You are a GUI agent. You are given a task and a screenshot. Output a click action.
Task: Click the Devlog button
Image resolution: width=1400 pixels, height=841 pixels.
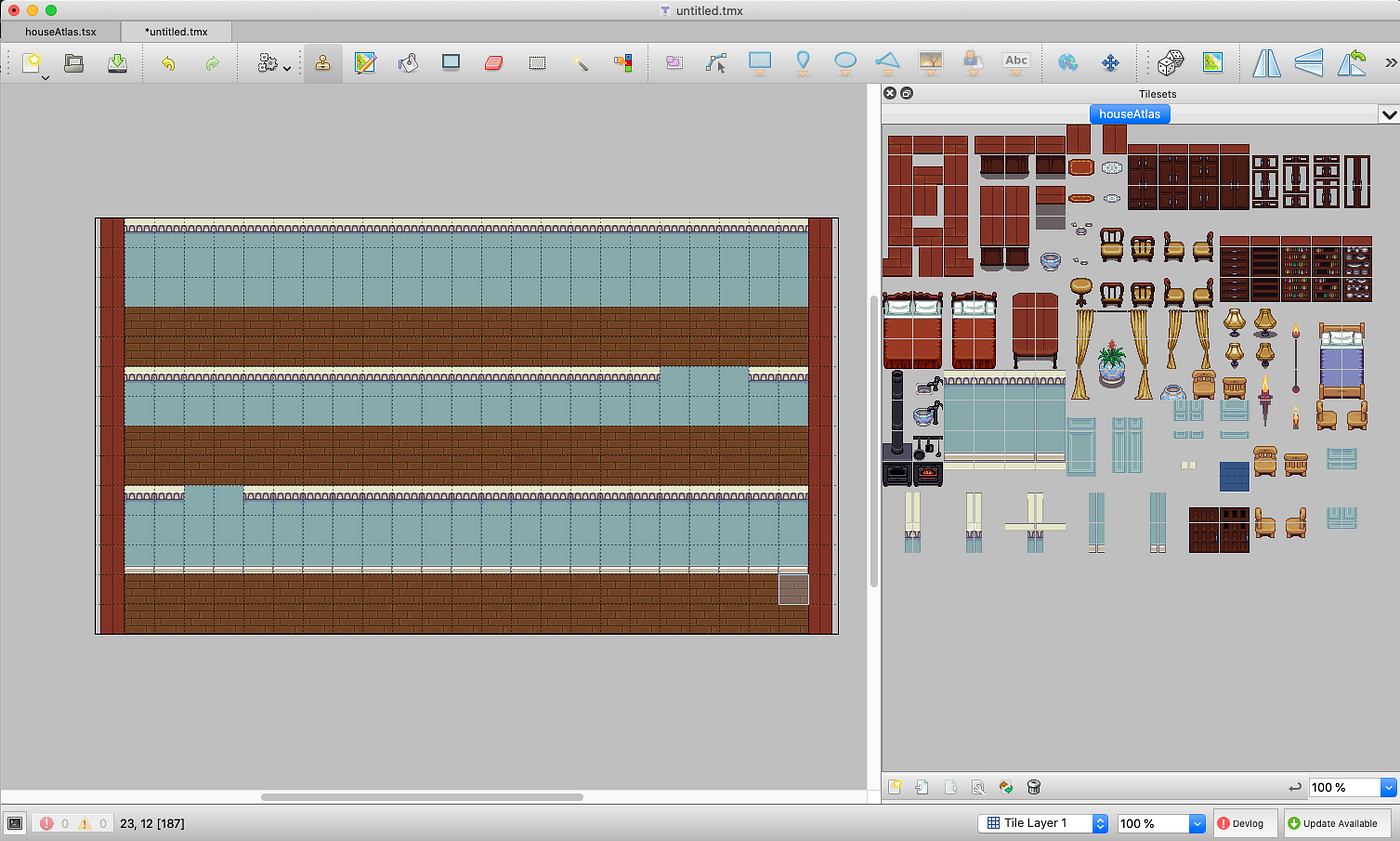click(1245, 823)
